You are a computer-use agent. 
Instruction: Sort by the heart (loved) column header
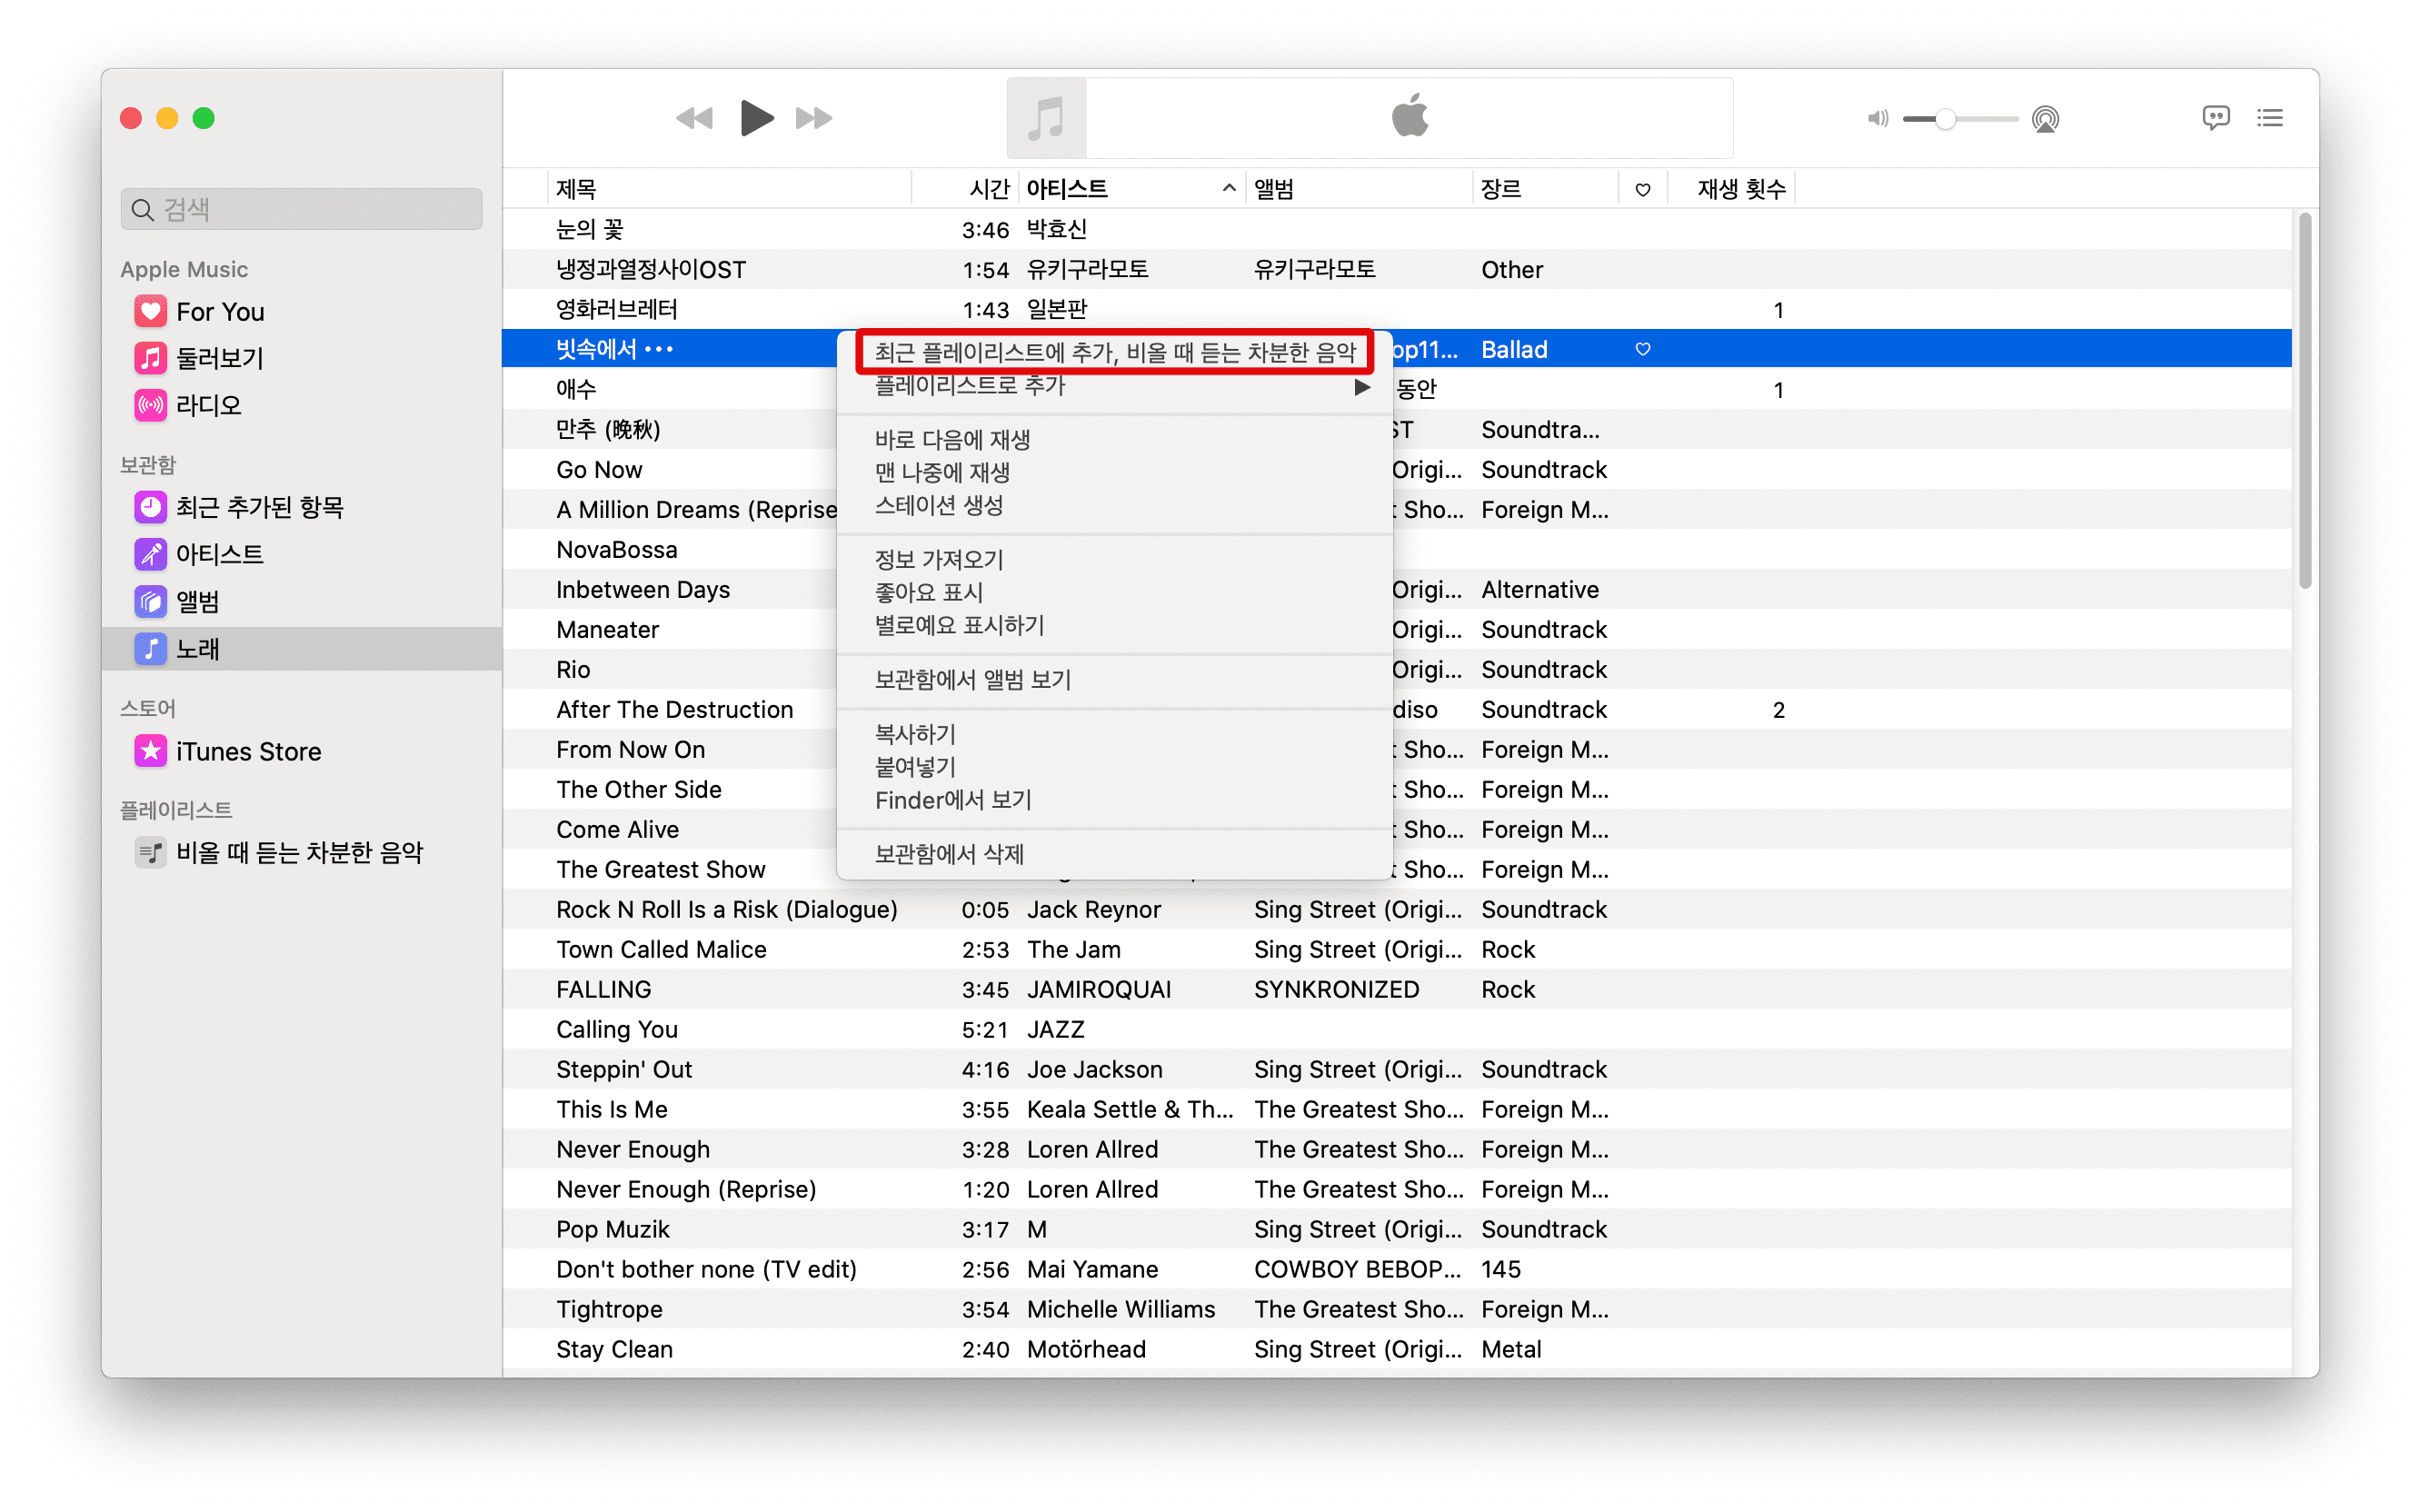pos(1642,189)
